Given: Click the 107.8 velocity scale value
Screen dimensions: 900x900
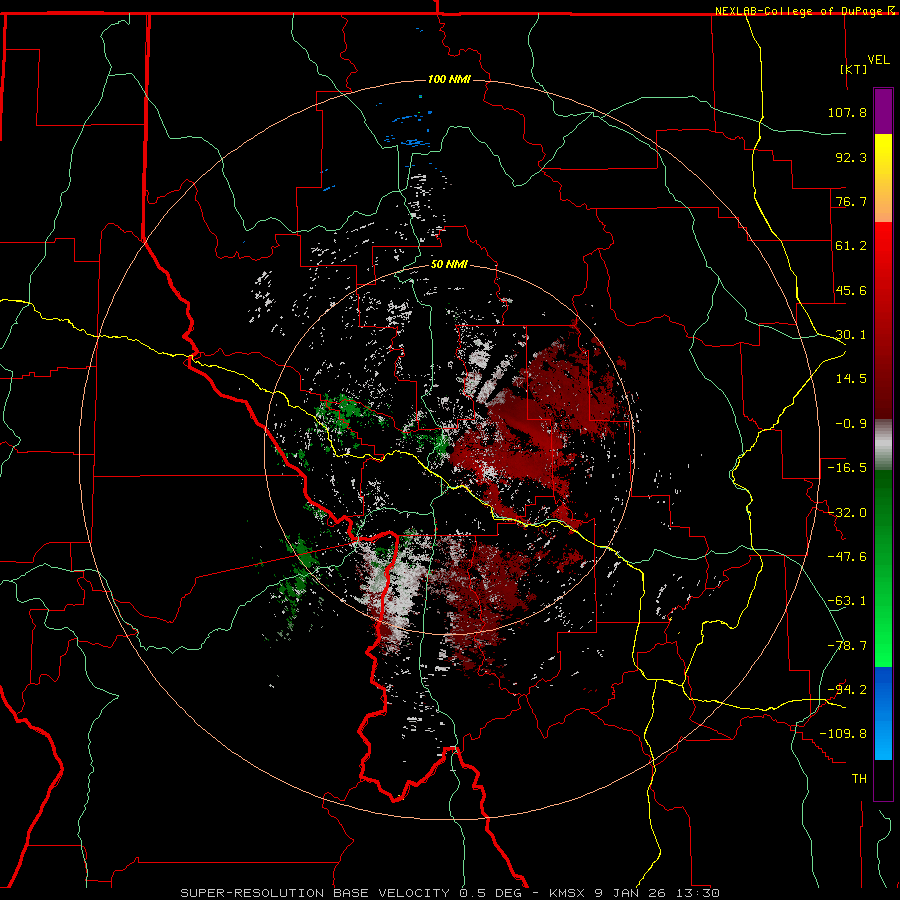Looking at the screenshot, I should point(847,112).
